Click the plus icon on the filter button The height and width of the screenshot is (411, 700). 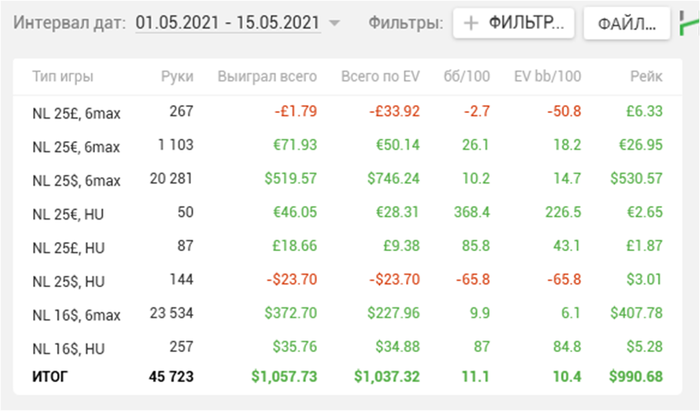pyautogui.click(x=471, y=23)
